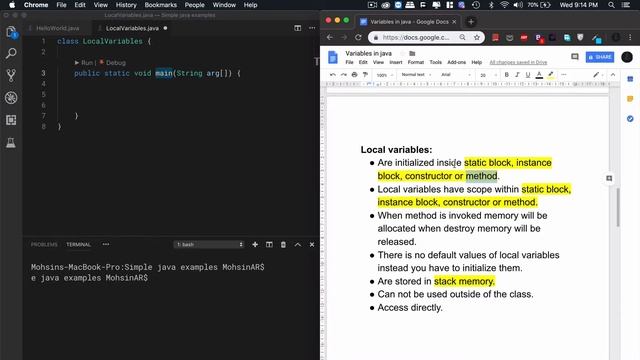
Task: Open the highlight color picker
Action: pyautogui.click(x=551, y=75)
